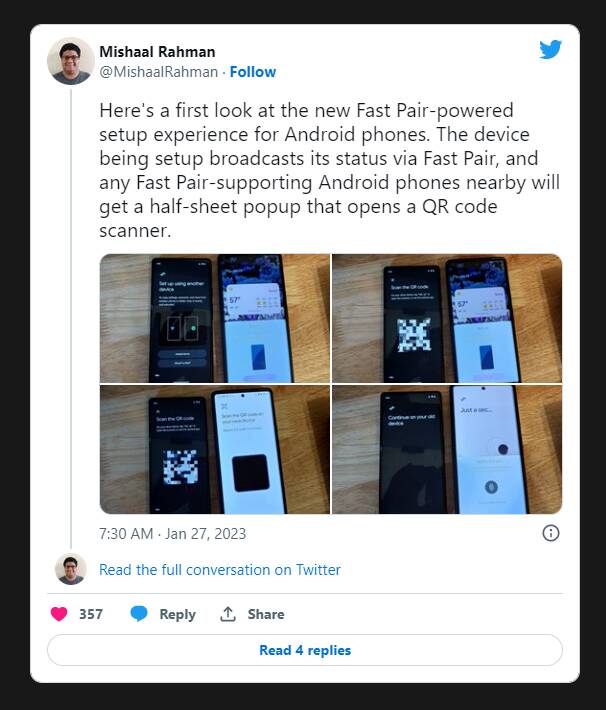Click the heart like icon
Viewport: 606px width, 710px height.
tap(59, 614)
